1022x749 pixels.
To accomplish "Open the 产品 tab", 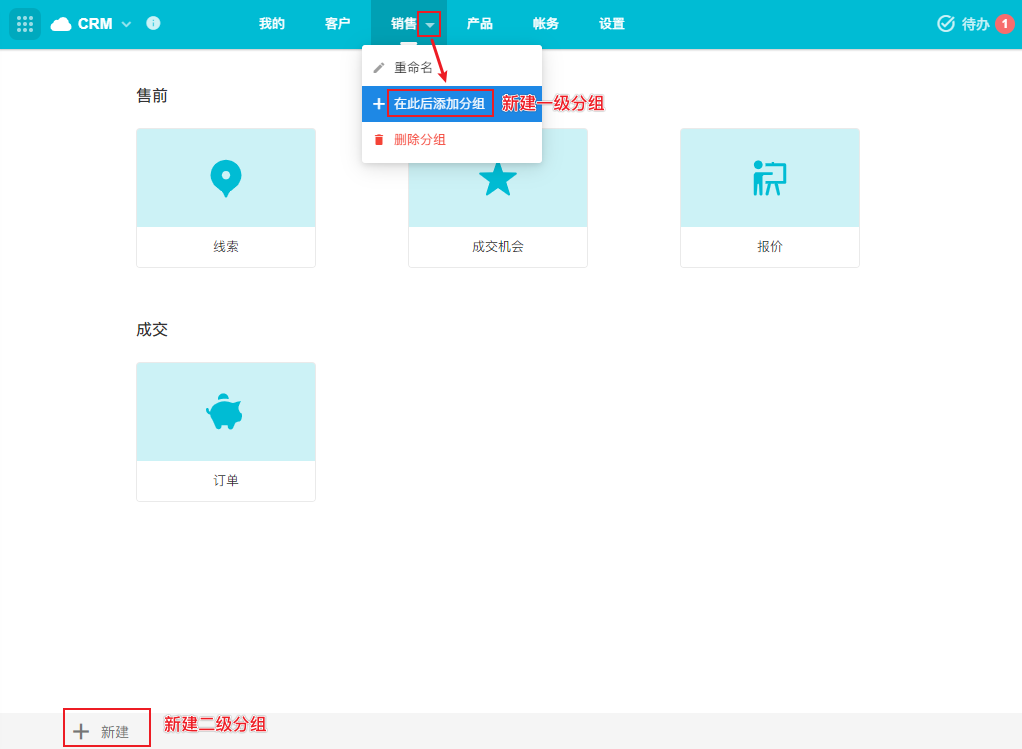I will tap(480, 24).
